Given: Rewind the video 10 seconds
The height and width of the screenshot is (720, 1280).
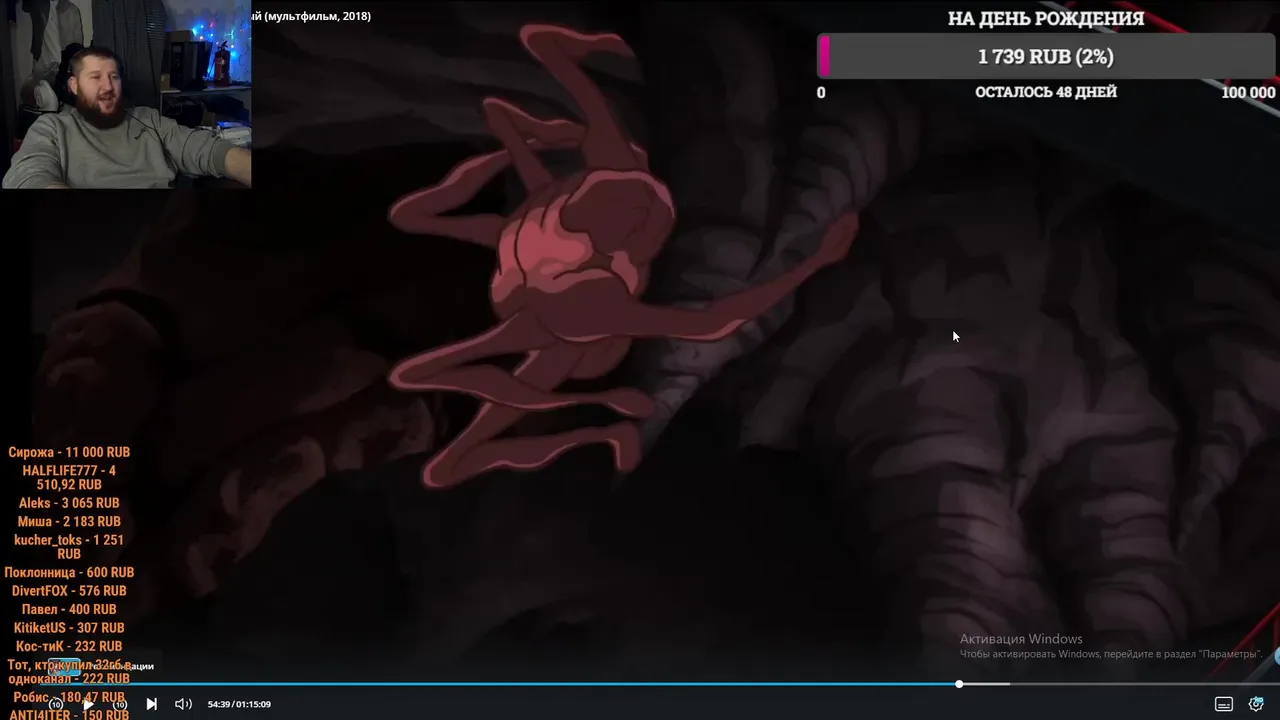Looking at the screenshot, I should click(56, 704).
